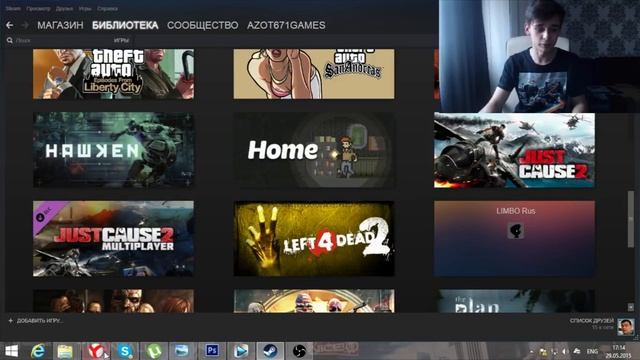The image size is (640, 360).
Task: Focus the library search field
Action: 57,40
